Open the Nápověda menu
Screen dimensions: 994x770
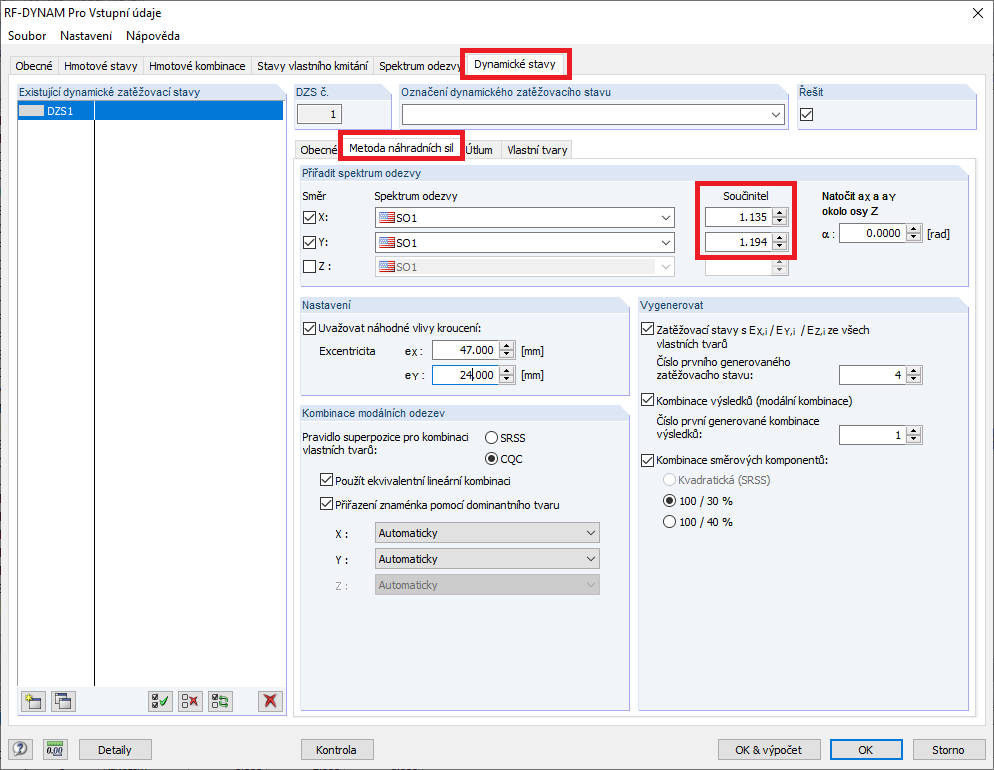tap(153, 36)
